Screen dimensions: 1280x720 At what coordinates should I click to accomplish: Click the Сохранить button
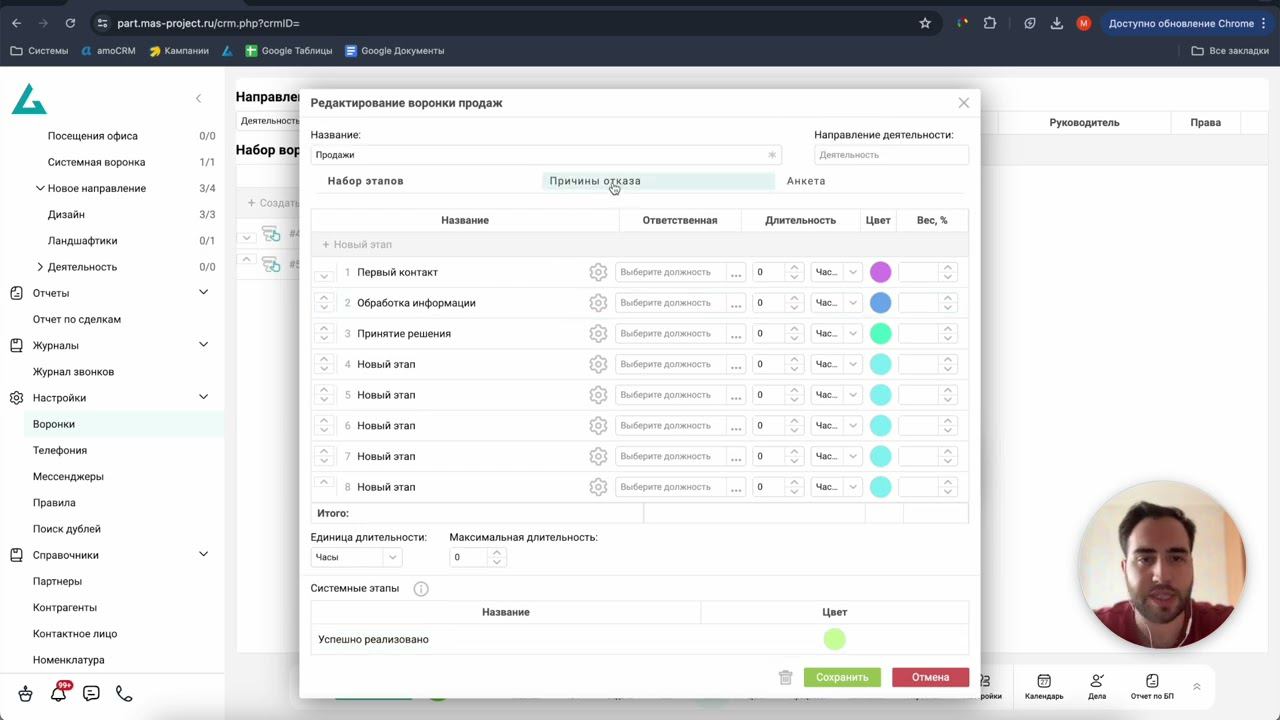tap(842, 677)
